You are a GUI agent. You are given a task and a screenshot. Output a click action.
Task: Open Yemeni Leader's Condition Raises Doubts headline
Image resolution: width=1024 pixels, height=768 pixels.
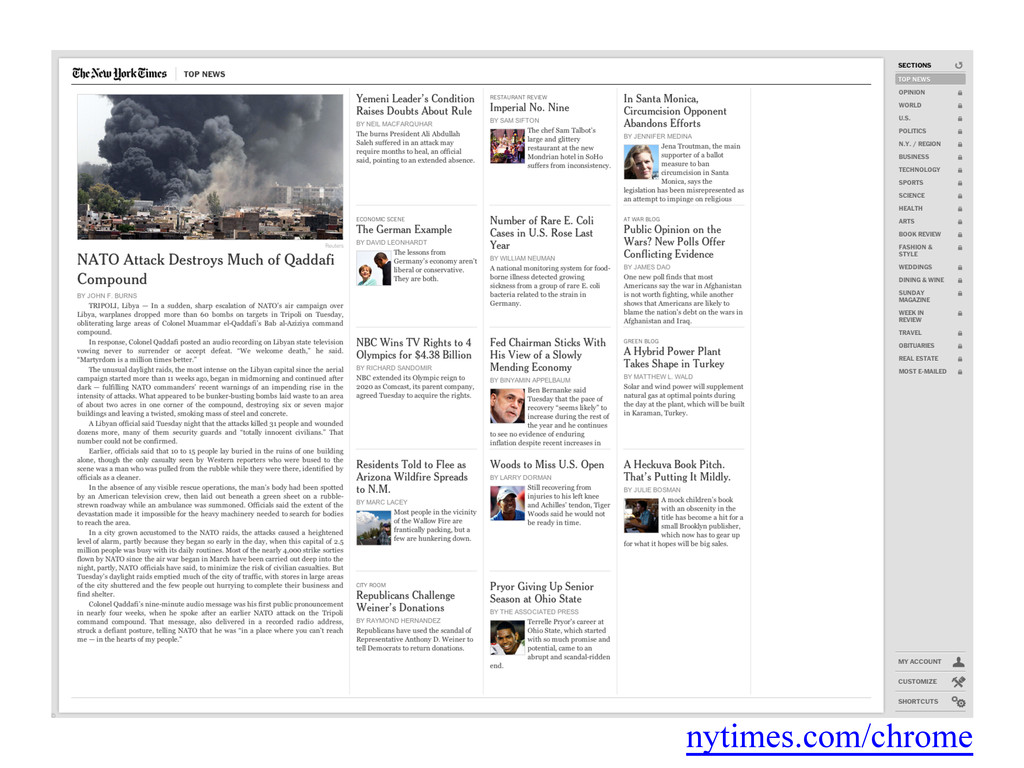click(415, 104)
